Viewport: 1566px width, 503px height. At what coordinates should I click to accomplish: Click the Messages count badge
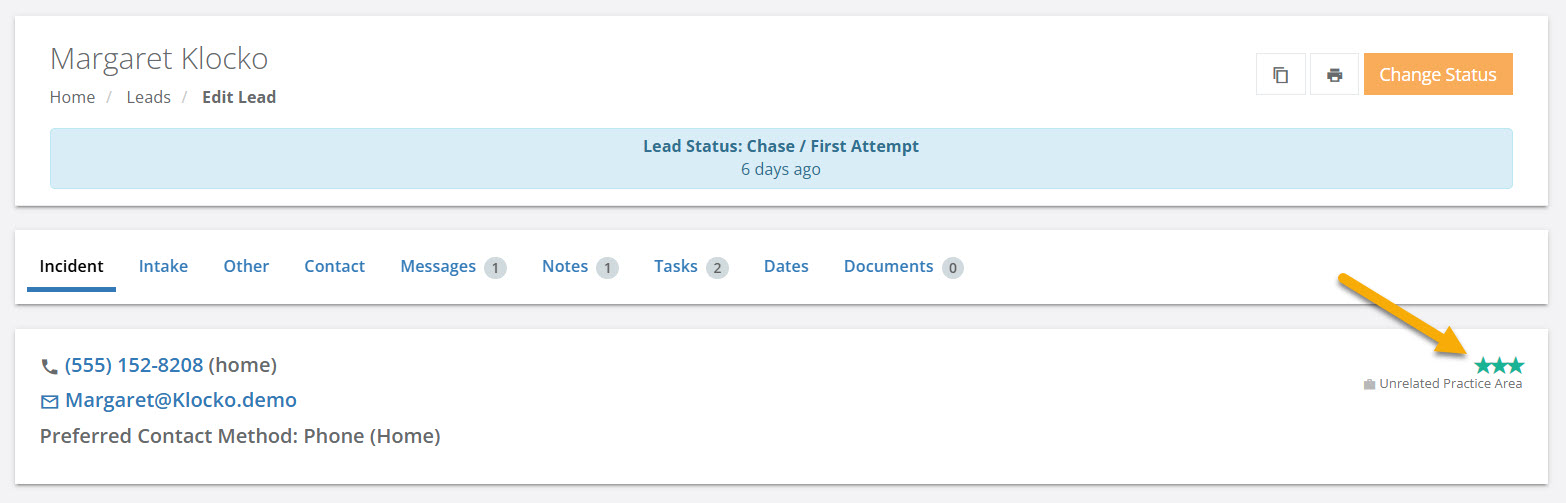(x=495, y=267)
